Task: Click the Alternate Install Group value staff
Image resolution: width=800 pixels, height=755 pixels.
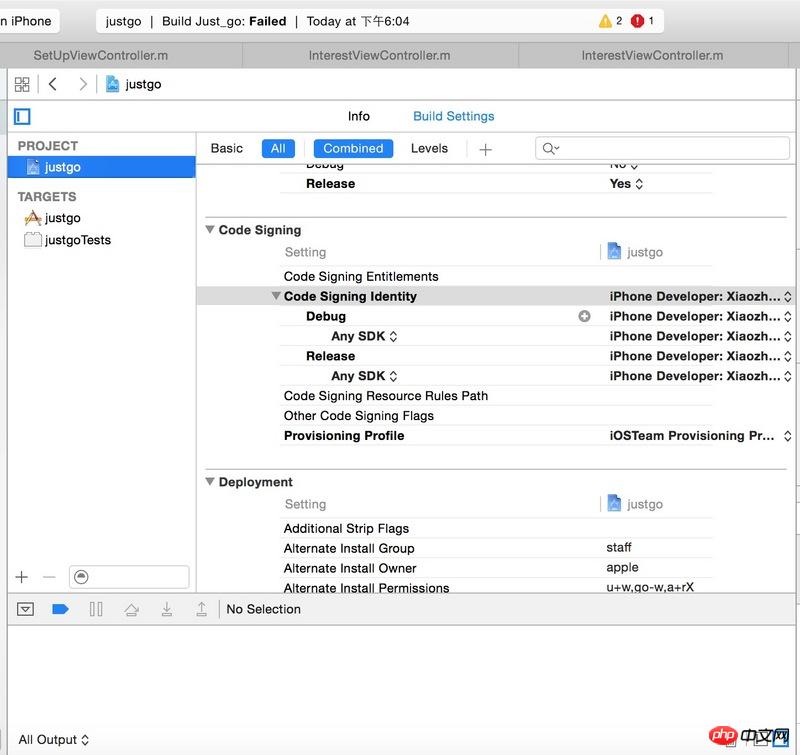Action: pyautogui.click(x=619, y=548)
